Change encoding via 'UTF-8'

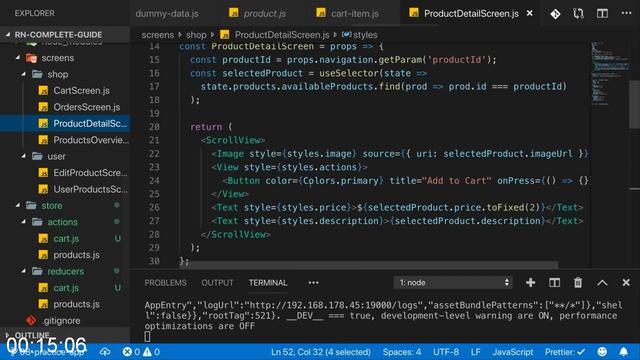(x=446, y=352)
